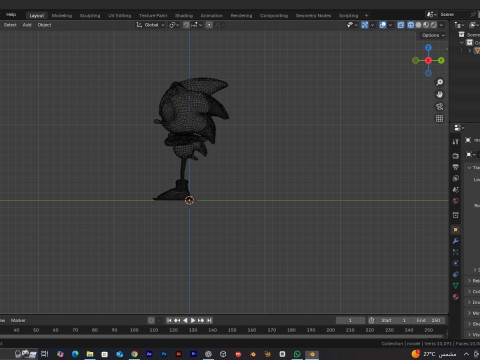Screen dimensions: 480x360
Task: Collapse the Collection in outliner
Action: pos(462,43)
